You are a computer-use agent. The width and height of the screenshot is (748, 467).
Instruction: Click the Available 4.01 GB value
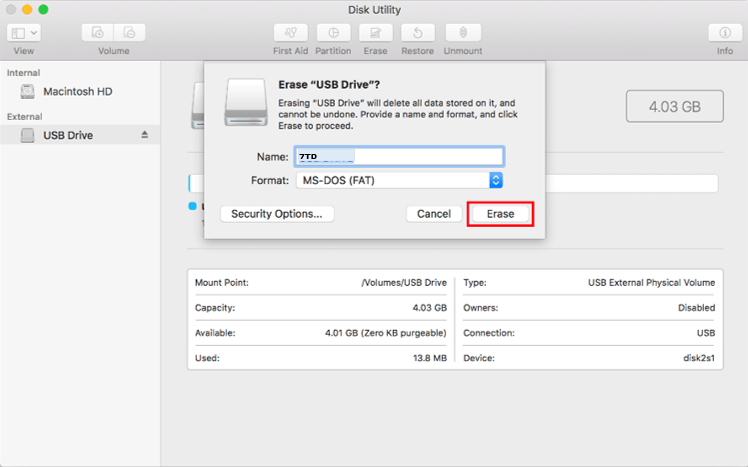pos(385,333)
